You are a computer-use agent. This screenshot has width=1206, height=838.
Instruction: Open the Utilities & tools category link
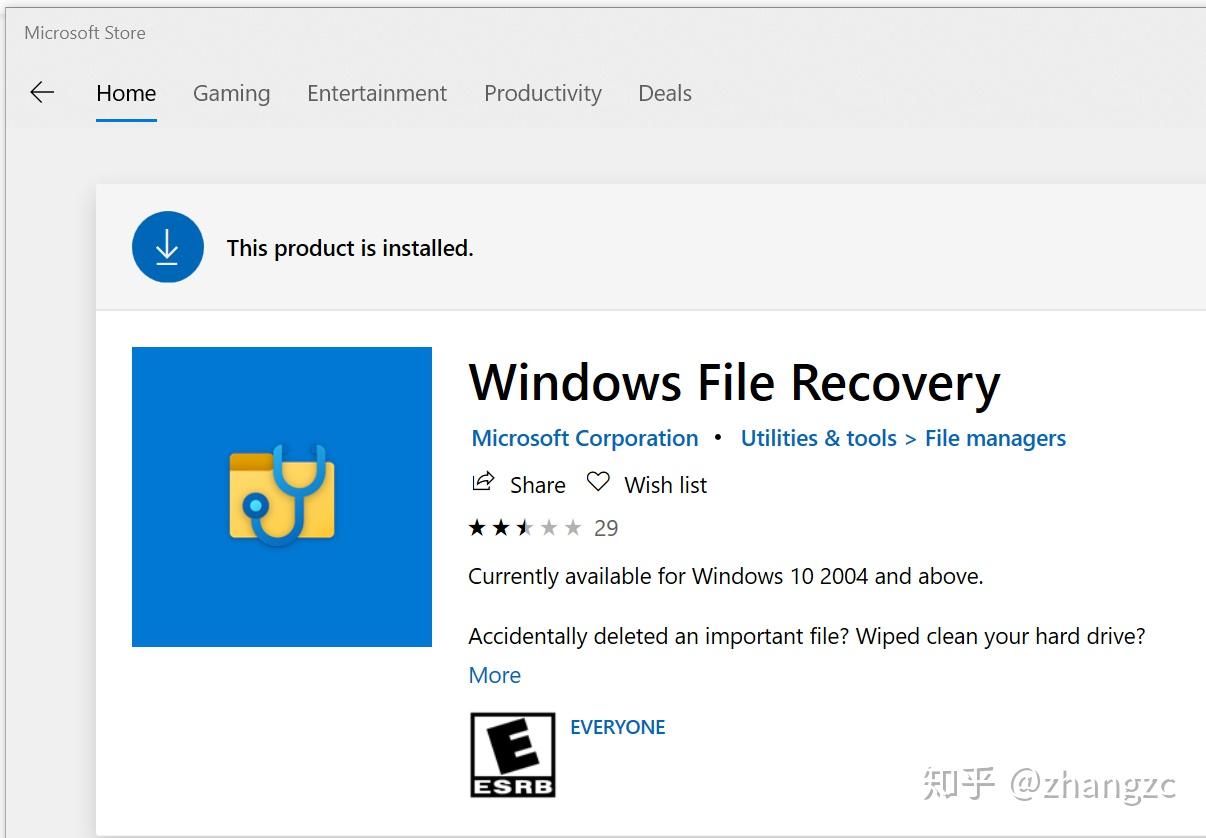pos(818,438)
